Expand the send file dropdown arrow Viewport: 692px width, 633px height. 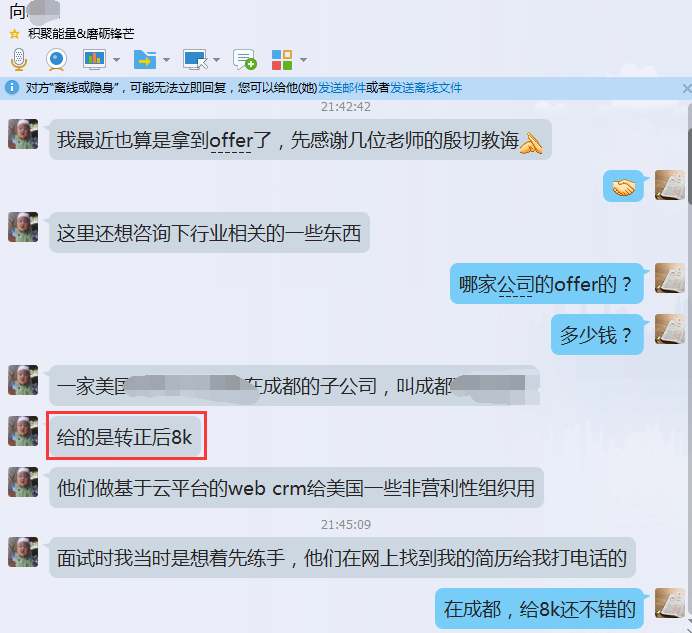click(166, 60)
